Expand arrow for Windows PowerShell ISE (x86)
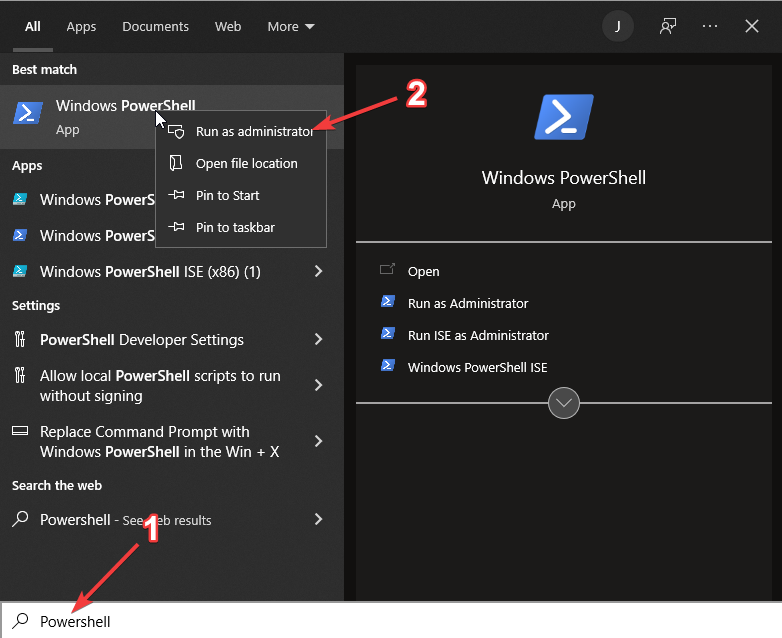Screen dimensions: 782x638 click(x=318, y=271)
